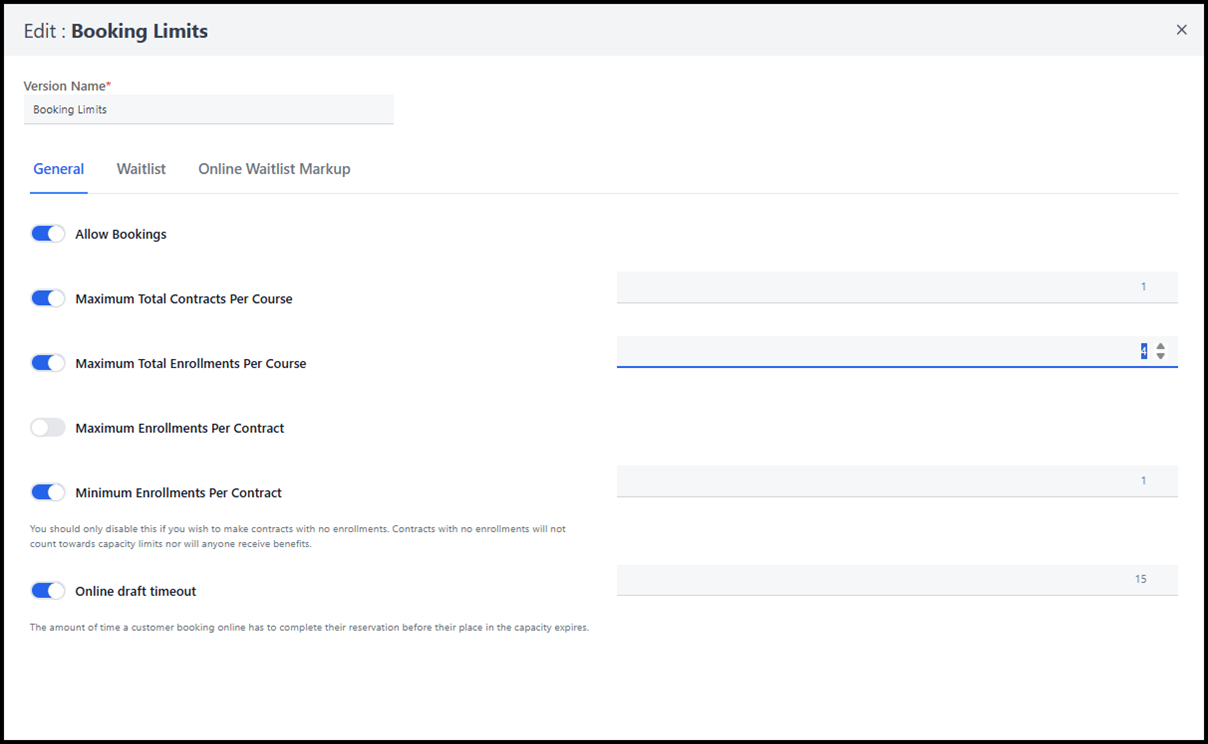The image size is (1208, 744).
Task: Switch to the Waitlist tab
Action: coord(140,168)
